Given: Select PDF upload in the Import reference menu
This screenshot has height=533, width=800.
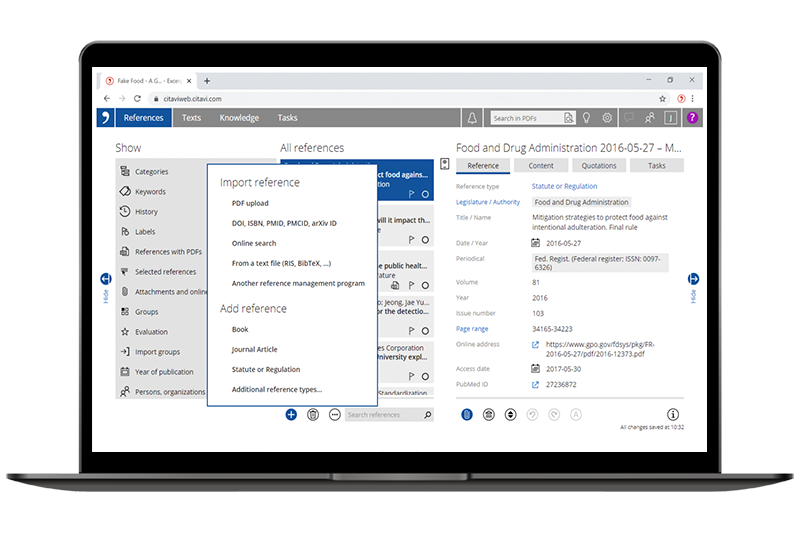Looking at the screenshot, I should (250, 203).
